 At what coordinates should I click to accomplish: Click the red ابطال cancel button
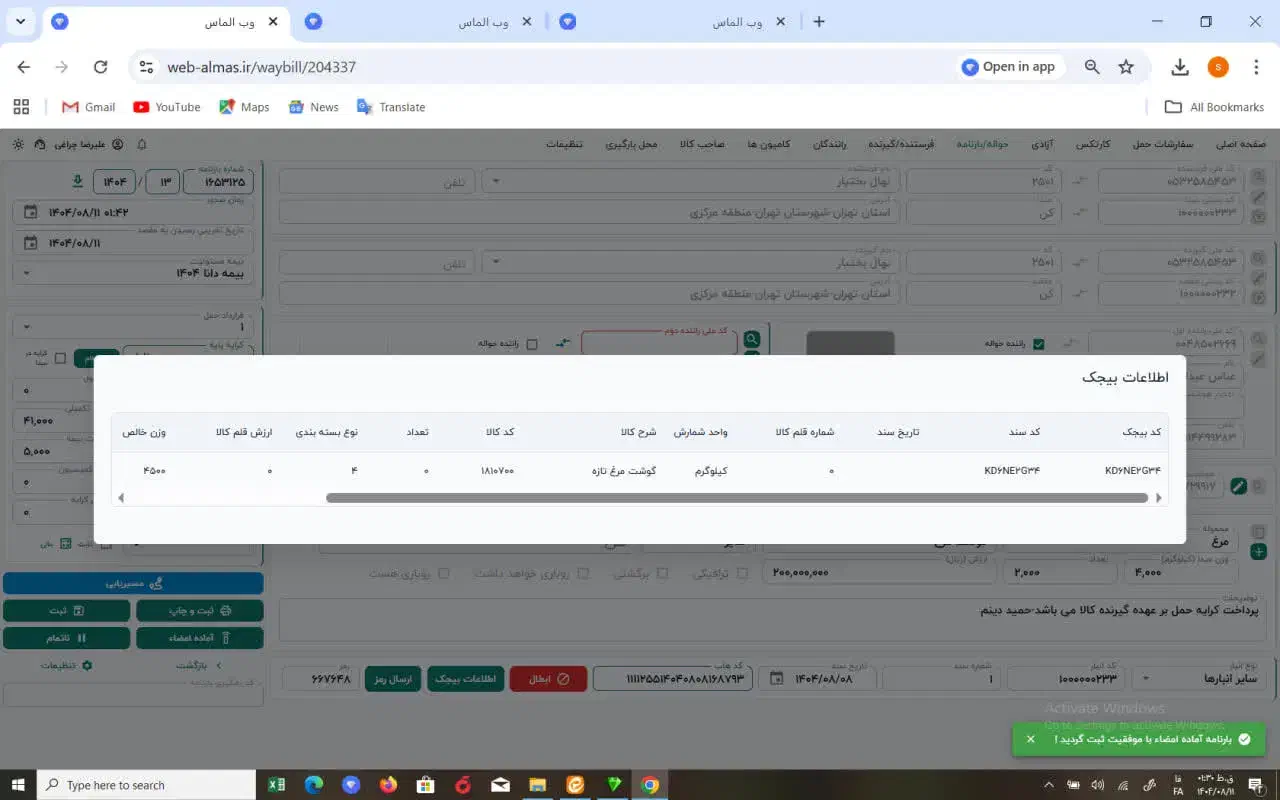click(x=548, y=679)
